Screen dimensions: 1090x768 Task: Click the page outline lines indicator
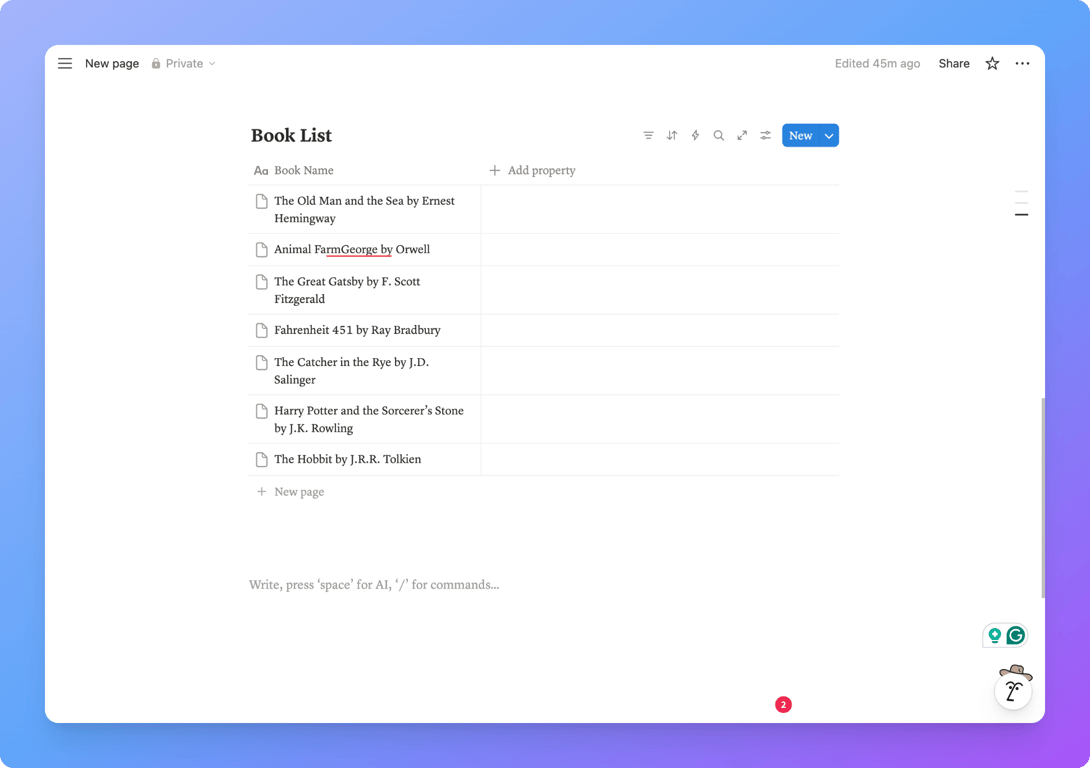tap(1021, 203)
